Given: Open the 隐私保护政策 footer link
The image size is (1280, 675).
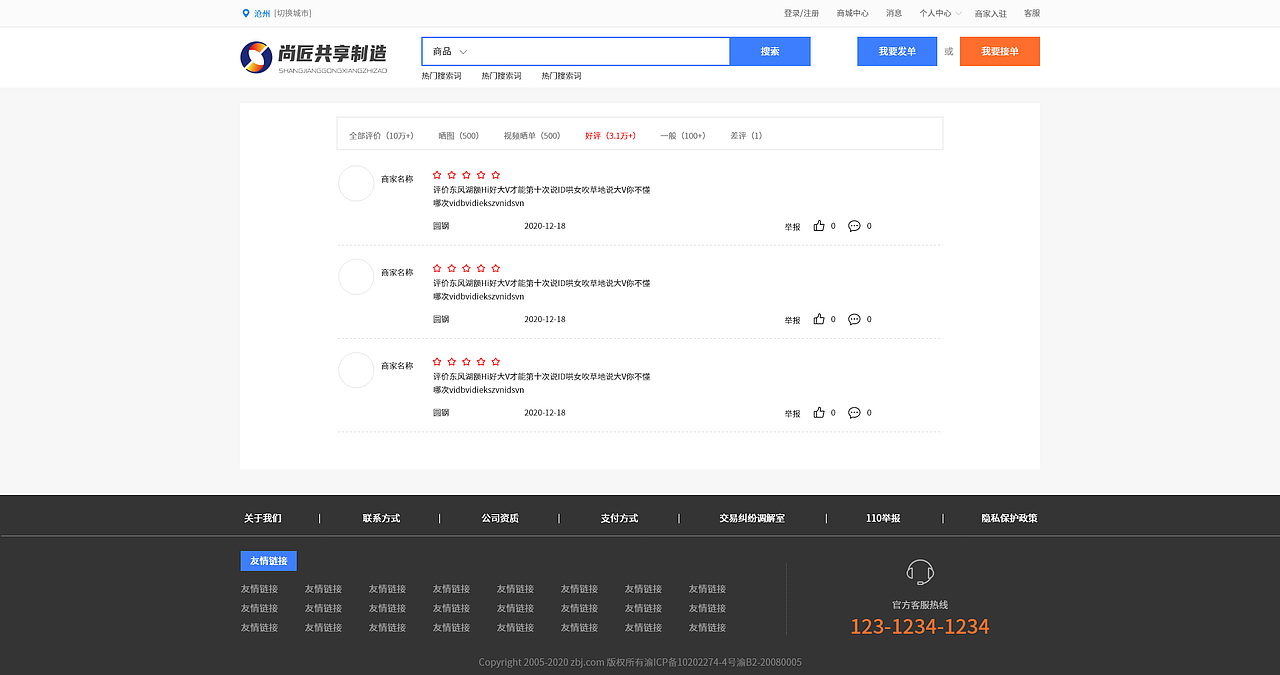Looking at the screenshot, I should coord(1009,518).
